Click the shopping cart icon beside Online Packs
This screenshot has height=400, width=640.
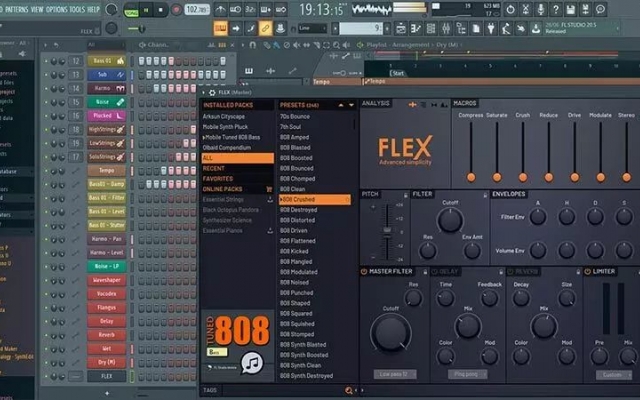click(x=269, y=189)
